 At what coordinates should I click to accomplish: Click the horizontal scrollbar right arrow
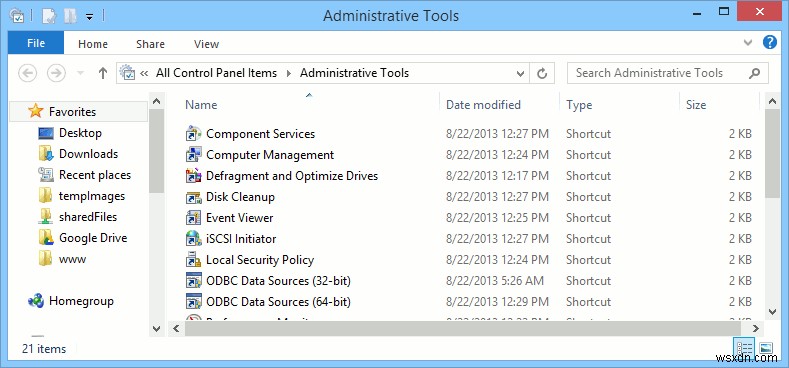tap(755, 329)
